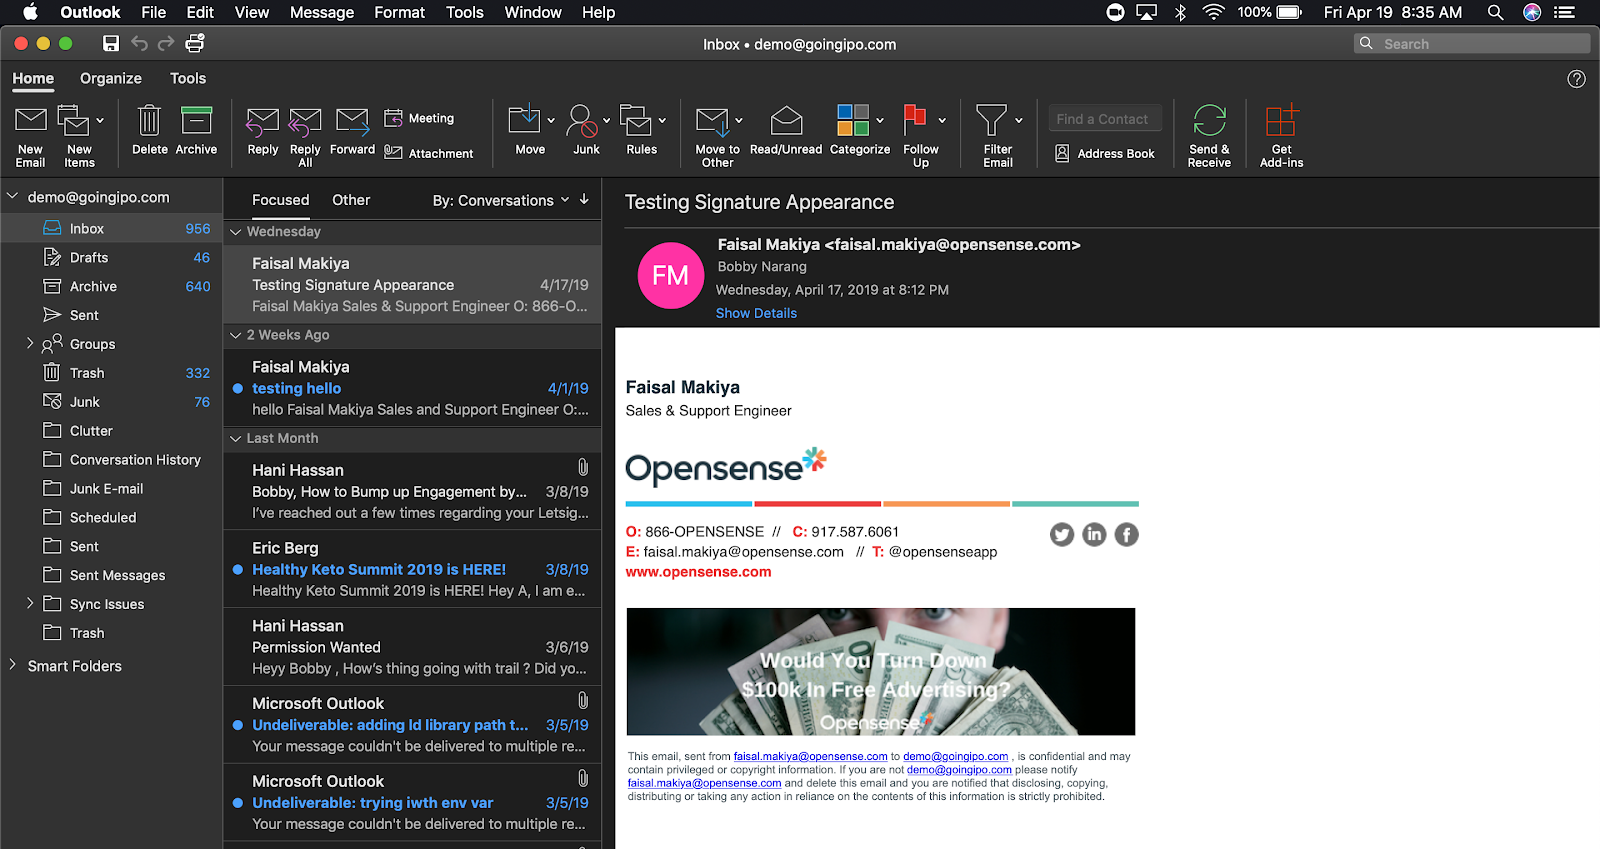This screenshot has height=849, width=1600.
Task: Archive the selected message via ribbon icon
Action: 196,121
